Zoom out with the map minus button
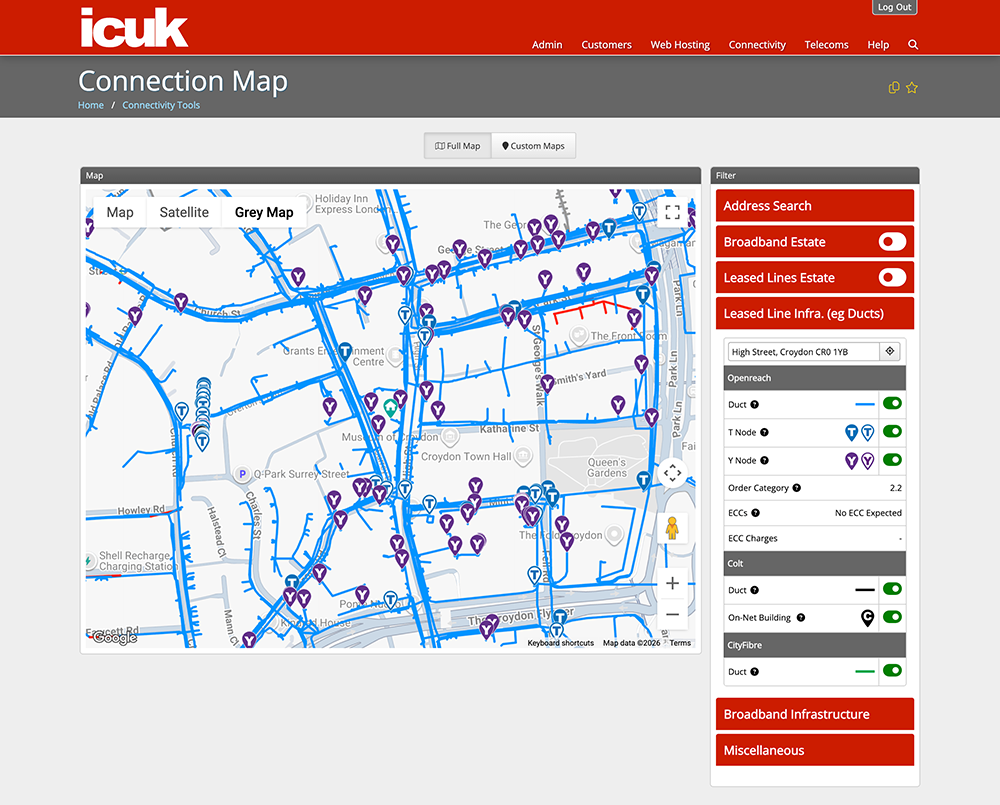The width and height of the screenshot is (1000, 805). click(x=672, y=614)
